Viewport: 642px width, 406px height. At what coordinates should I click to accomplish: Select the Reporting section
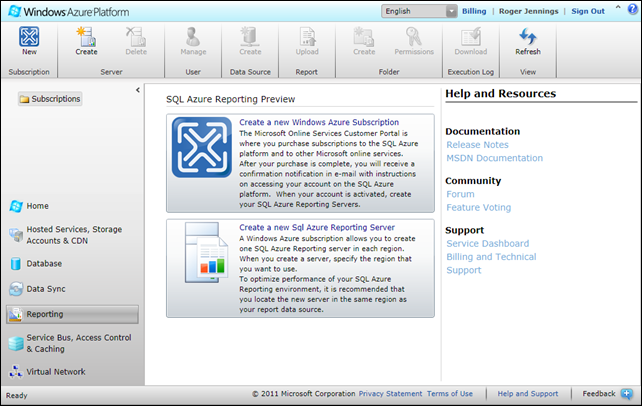(x=72, y=314)
